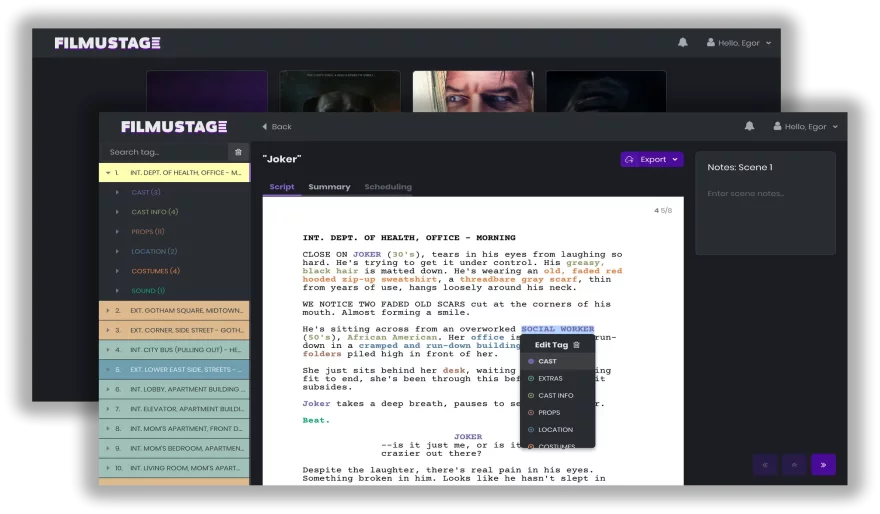The height and width of the screenshot is (514, 880).
Task: Select scene 3 EXT. CORNER, SIDE STREET
Action: click(x=175, y=330)
